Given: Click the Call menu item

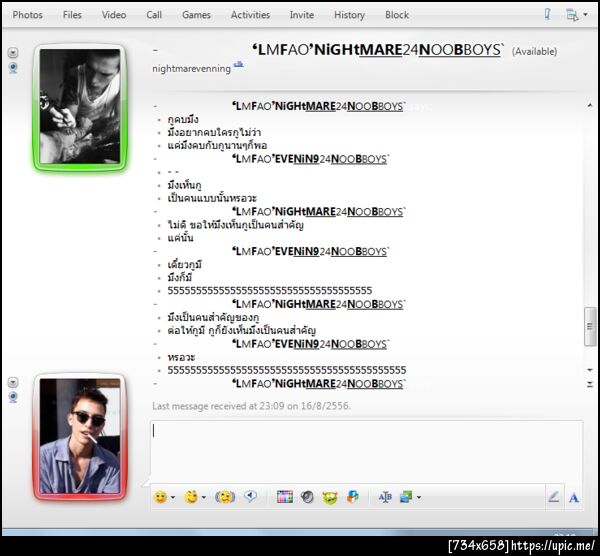Looking at the screenshot, I should pos(154,15).
